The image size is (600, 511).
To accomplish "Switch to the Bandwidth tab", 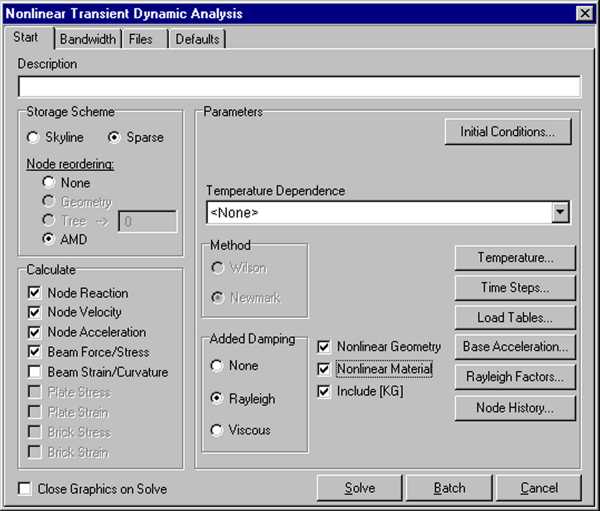I will [88, 39].
